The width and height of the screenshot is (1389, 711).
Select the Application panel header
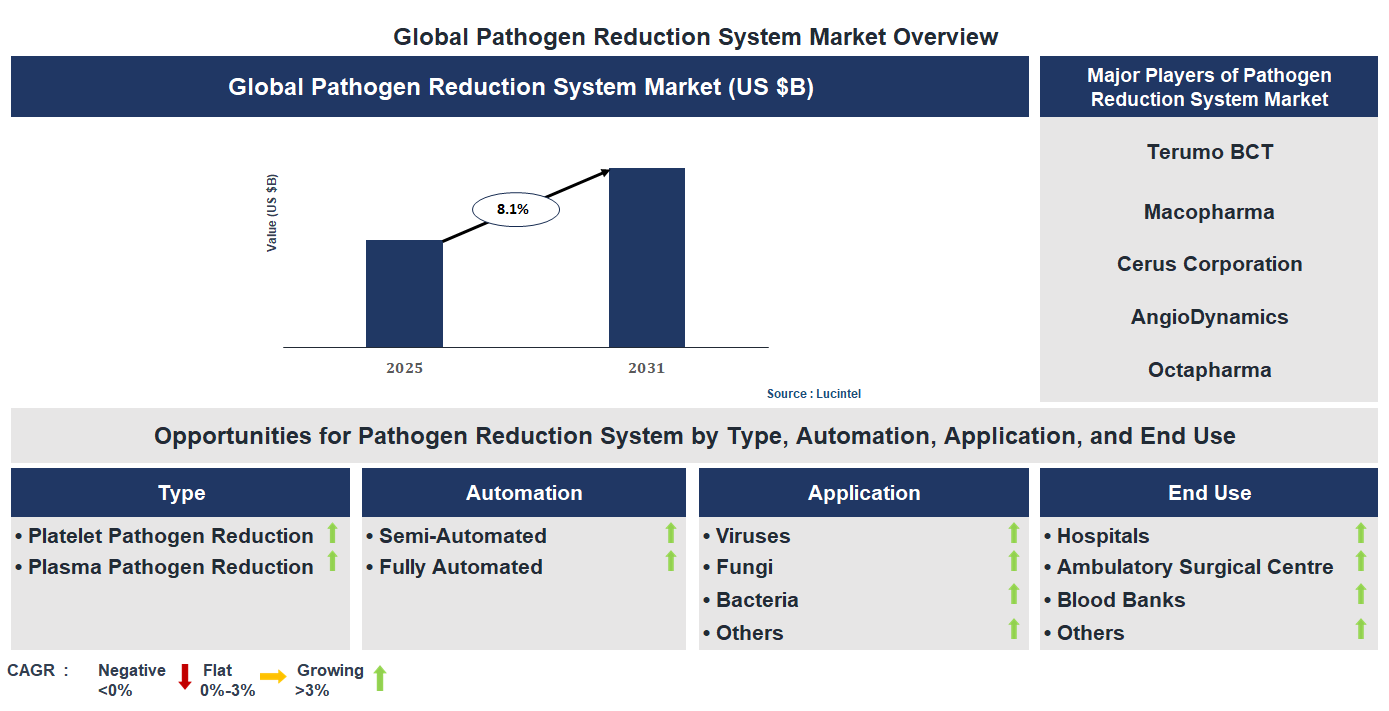(x=863, y=492)
